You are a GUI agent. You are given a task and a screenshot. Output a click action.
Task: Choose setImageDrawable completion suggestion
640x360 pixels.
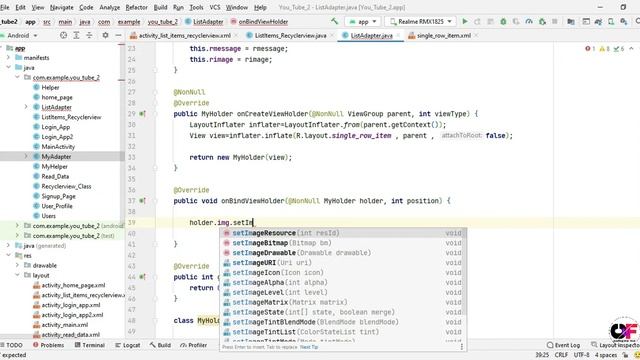[x=343, y=253]
